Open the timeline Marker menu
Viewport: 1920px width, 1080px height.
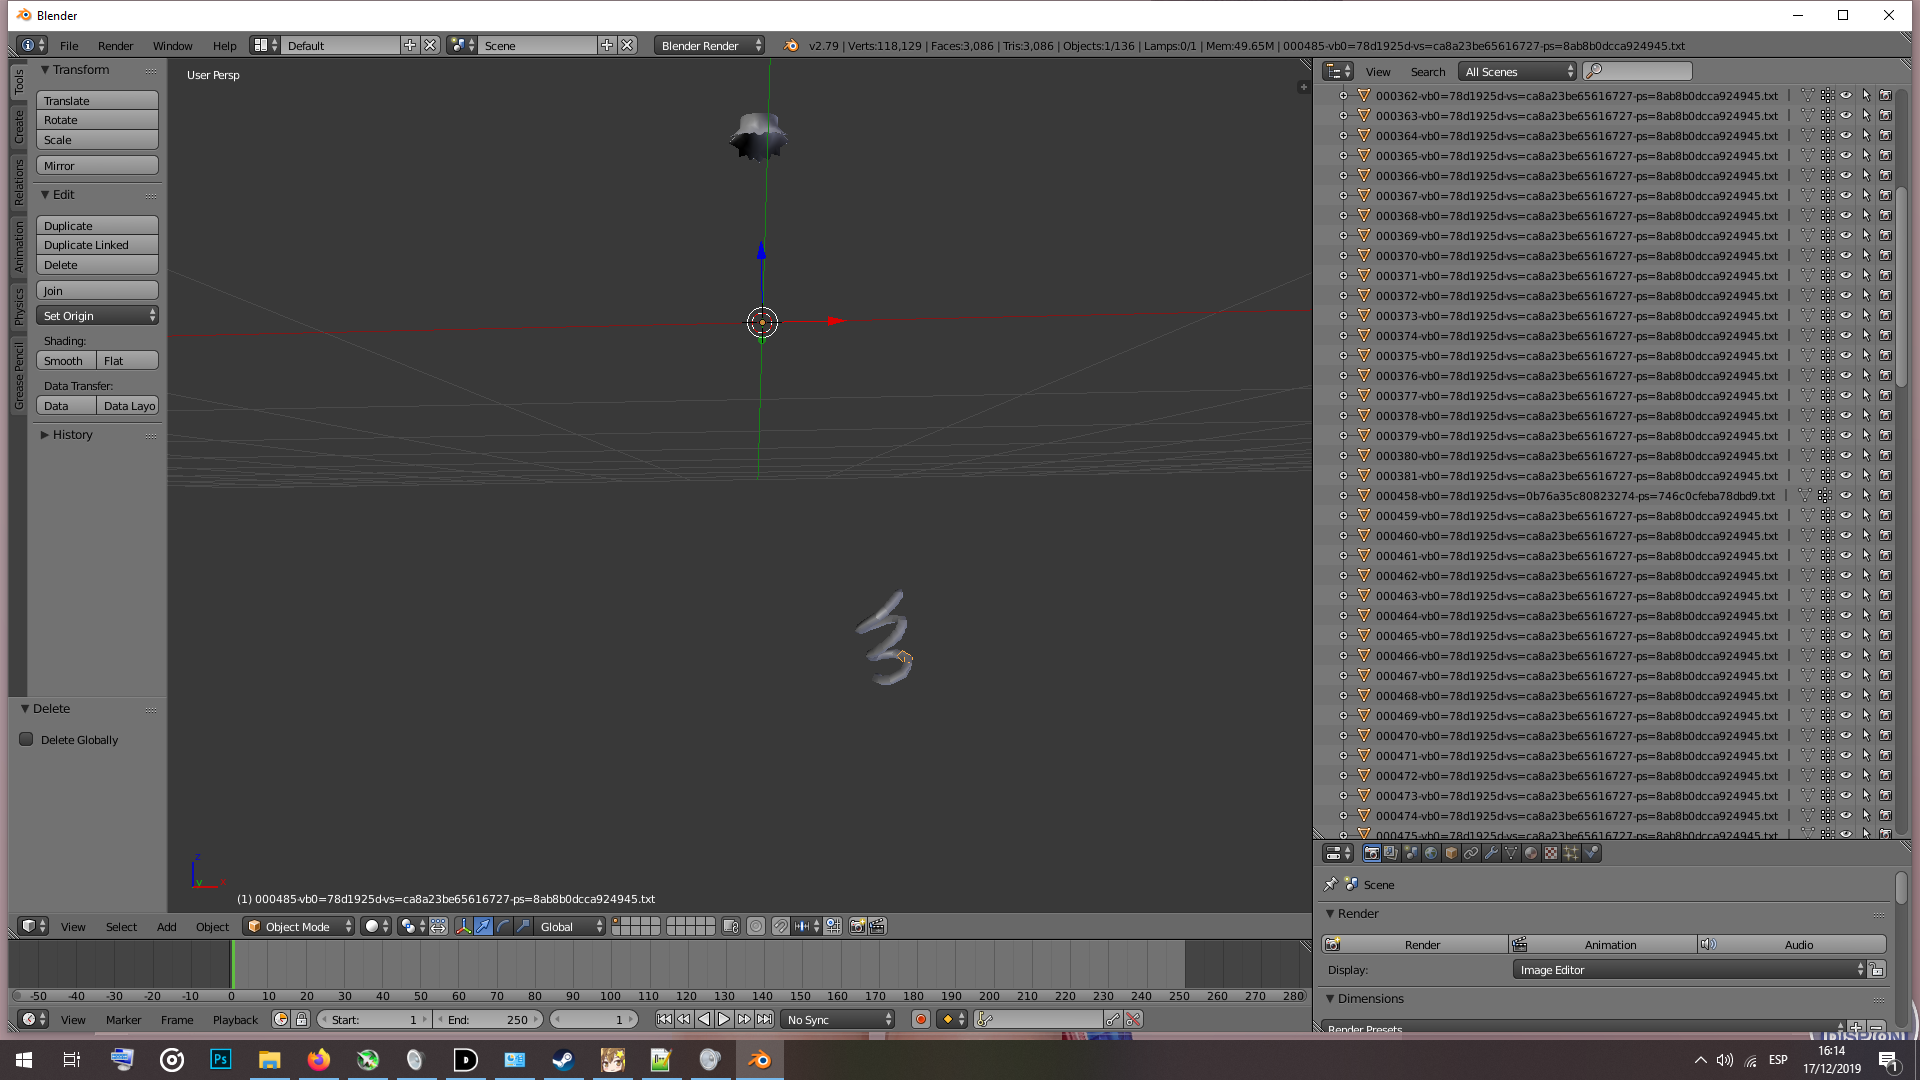click(x=123, y=1019)
